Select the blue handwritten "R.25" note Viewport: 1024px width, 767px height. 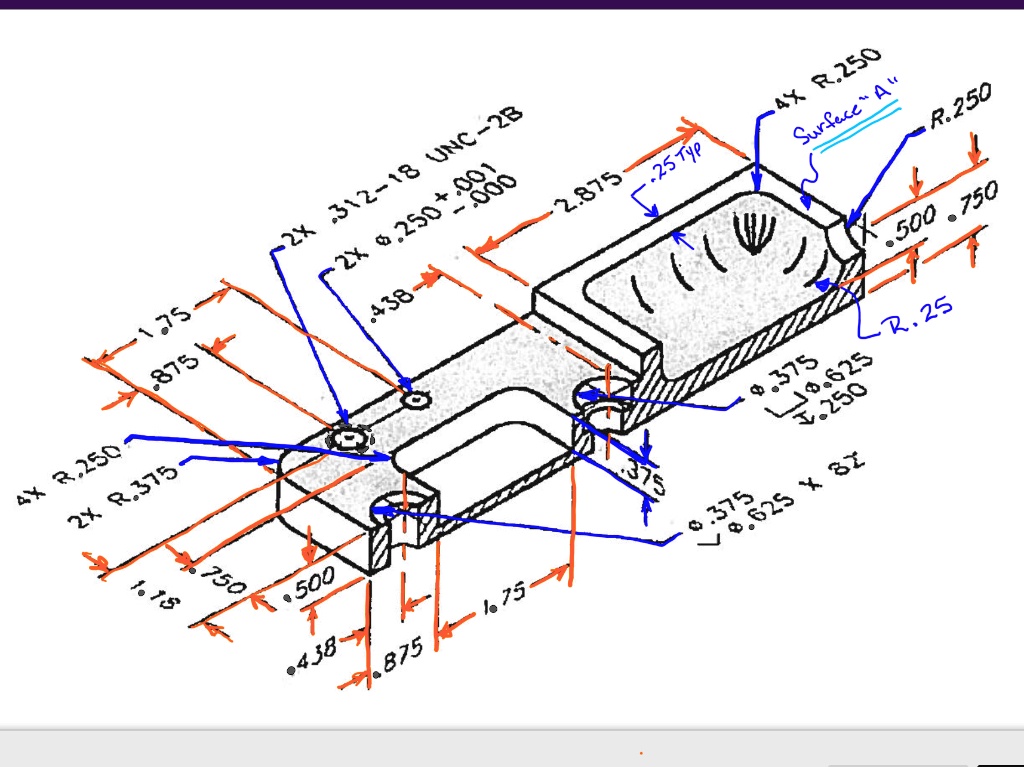click(919, 317)
